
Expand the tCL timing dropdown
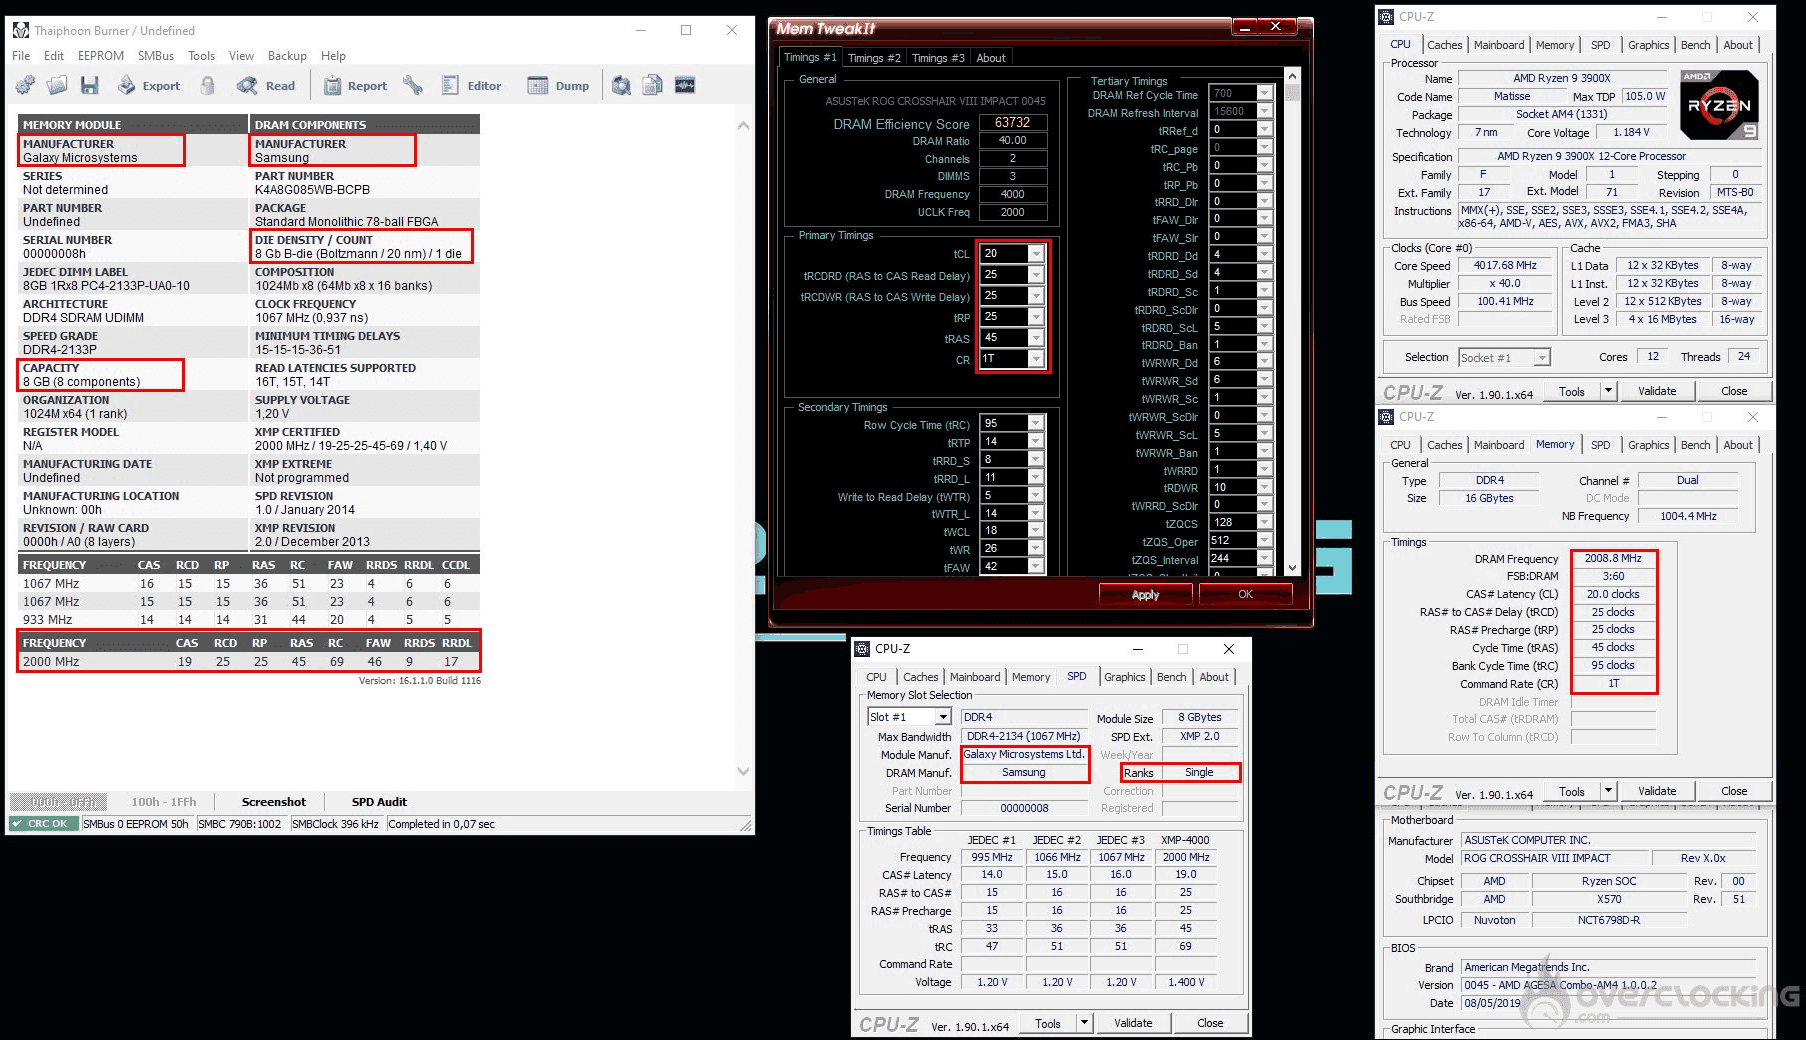click(1036, 254)
